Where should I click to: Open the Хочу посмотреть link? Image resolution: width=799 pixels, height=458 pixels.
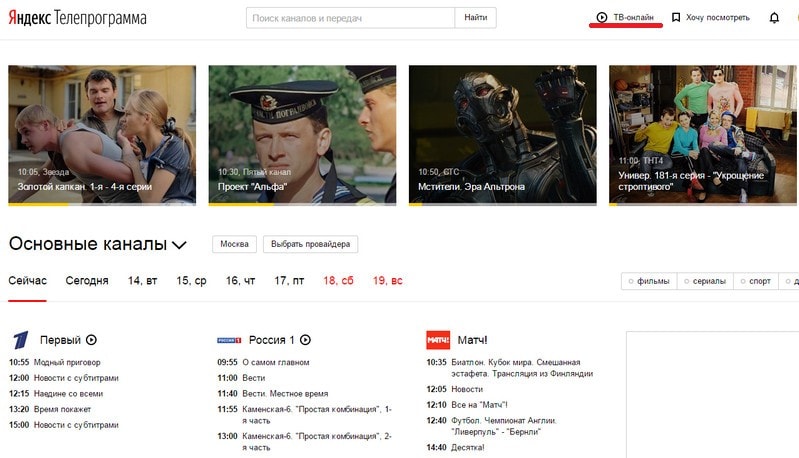(x=717, y=17)
